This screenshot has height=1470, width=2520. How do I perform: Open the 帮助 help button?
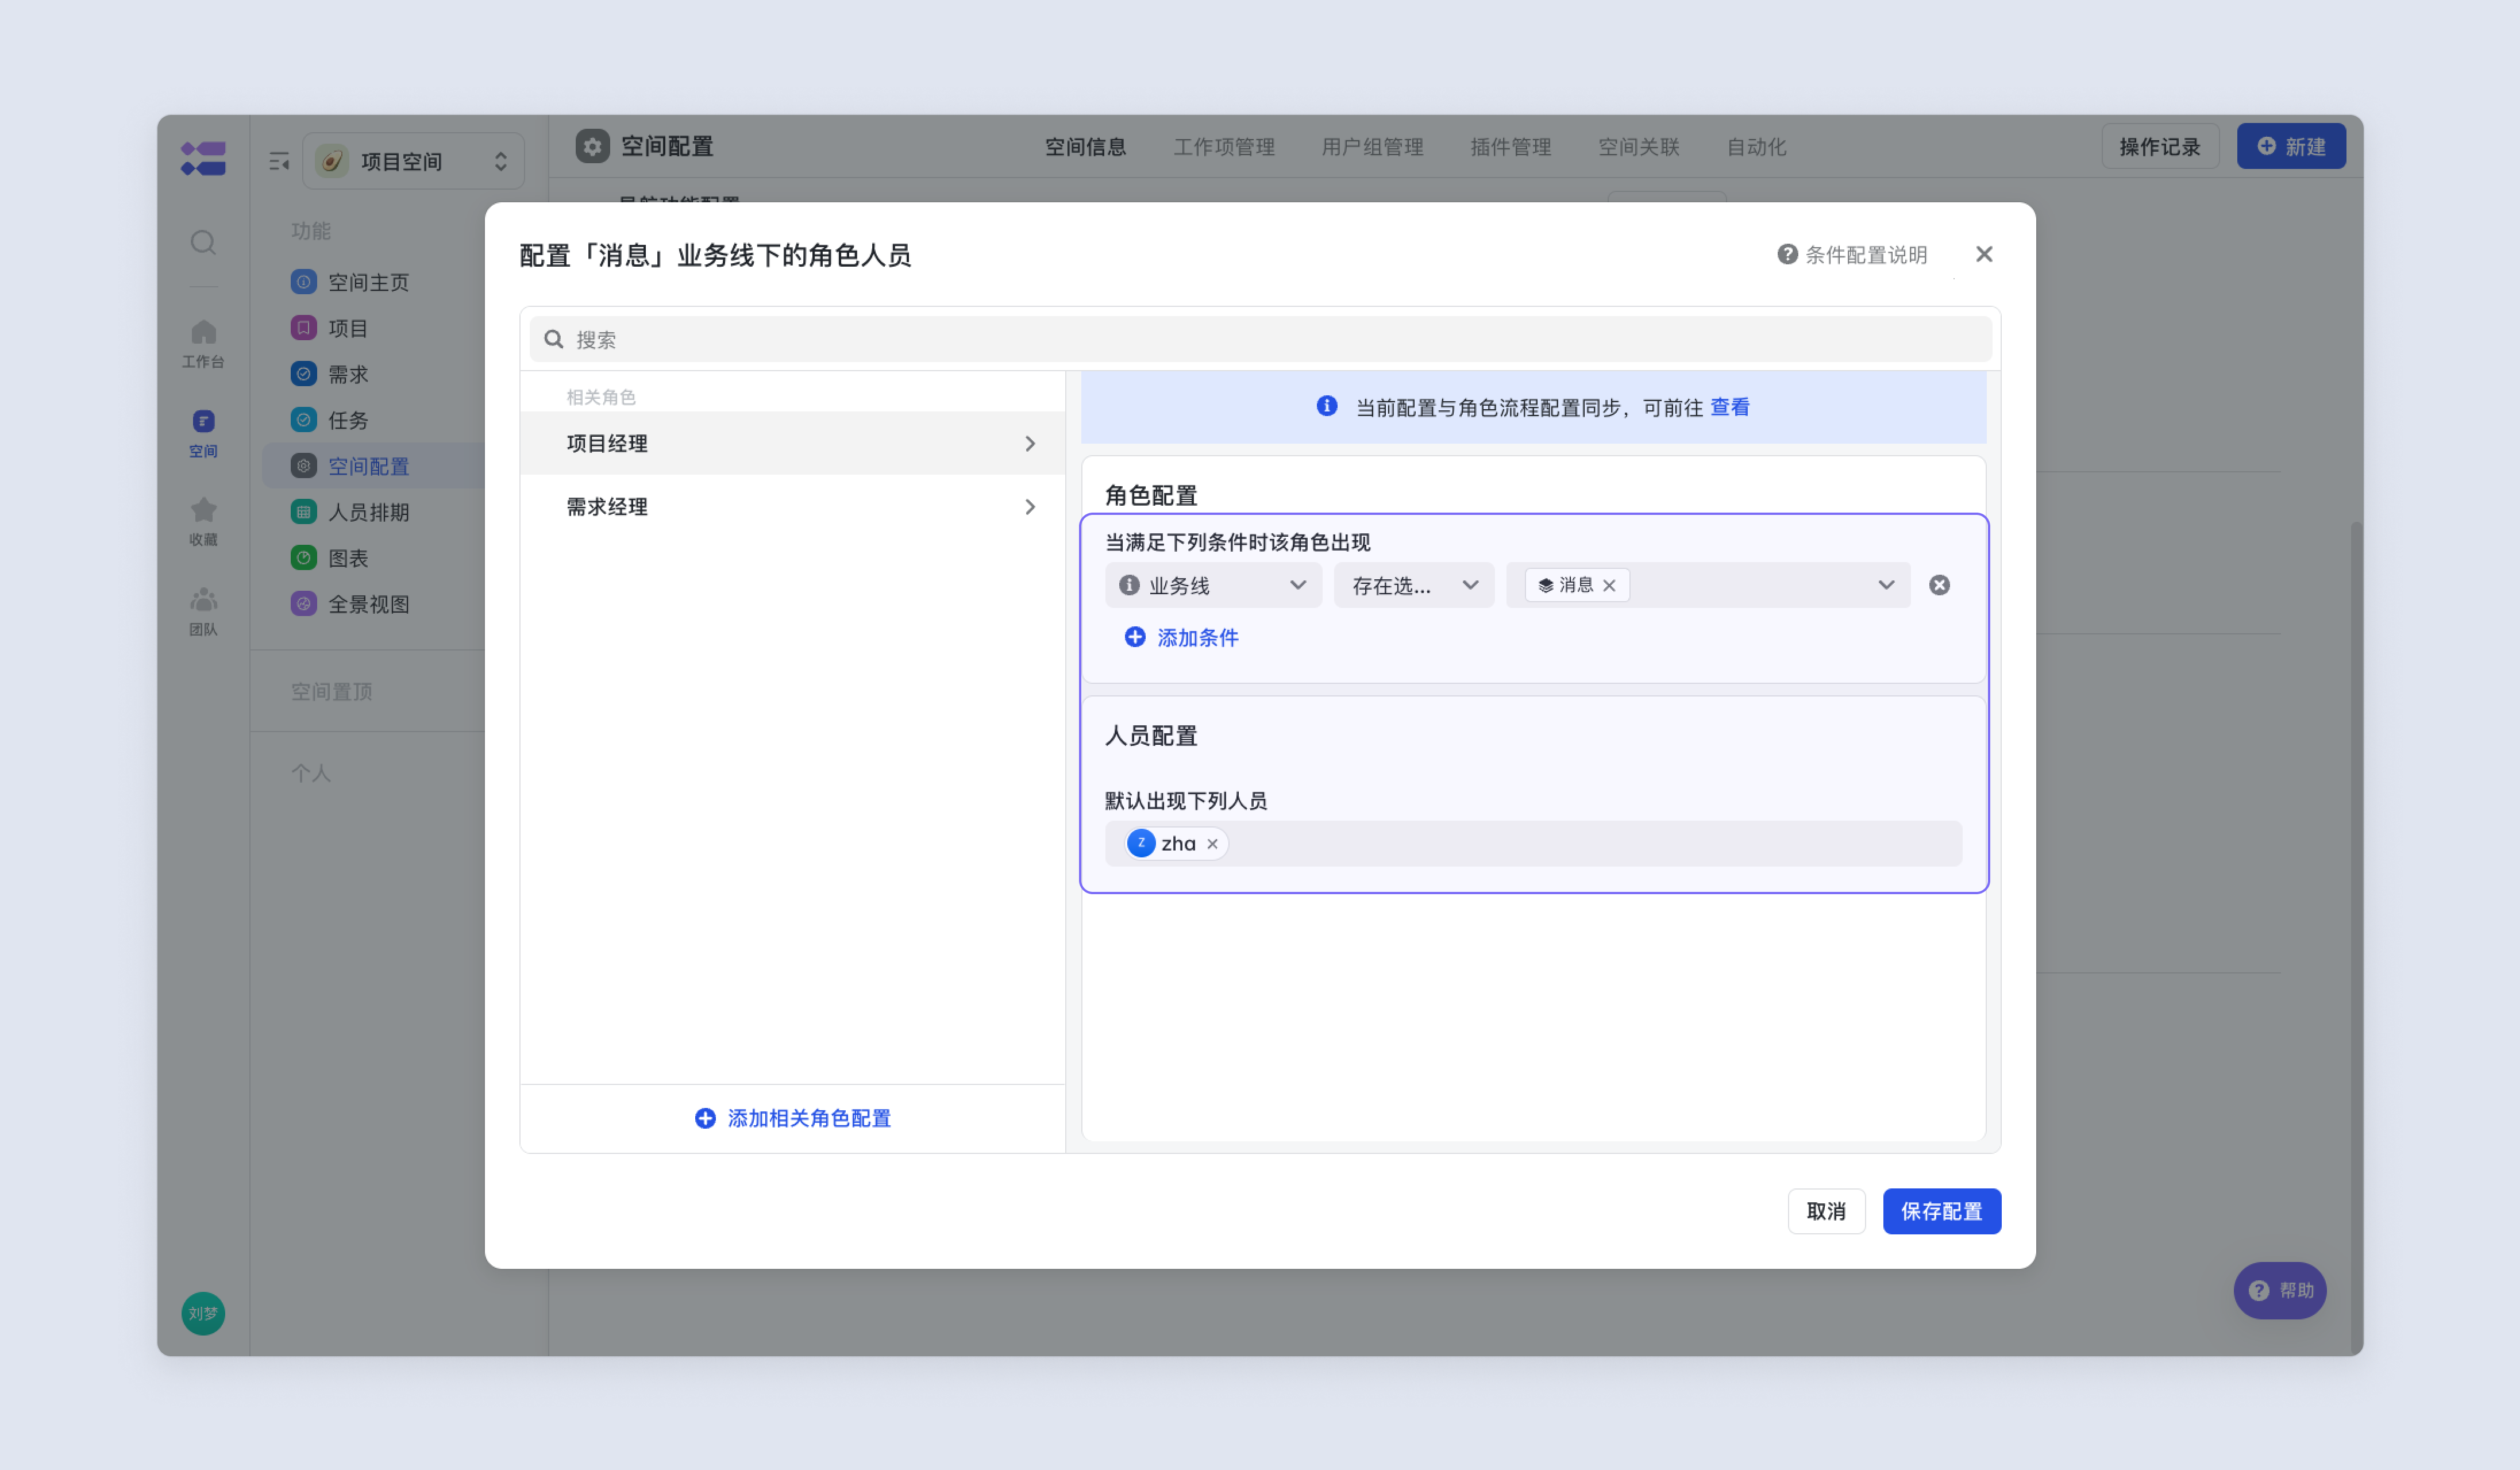coord(2280,1290)
